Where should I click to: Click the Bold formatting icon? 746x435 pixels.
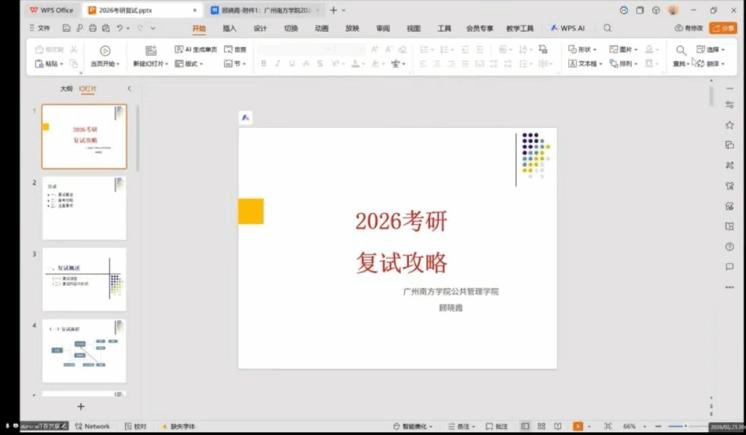[x=264, y=64]
